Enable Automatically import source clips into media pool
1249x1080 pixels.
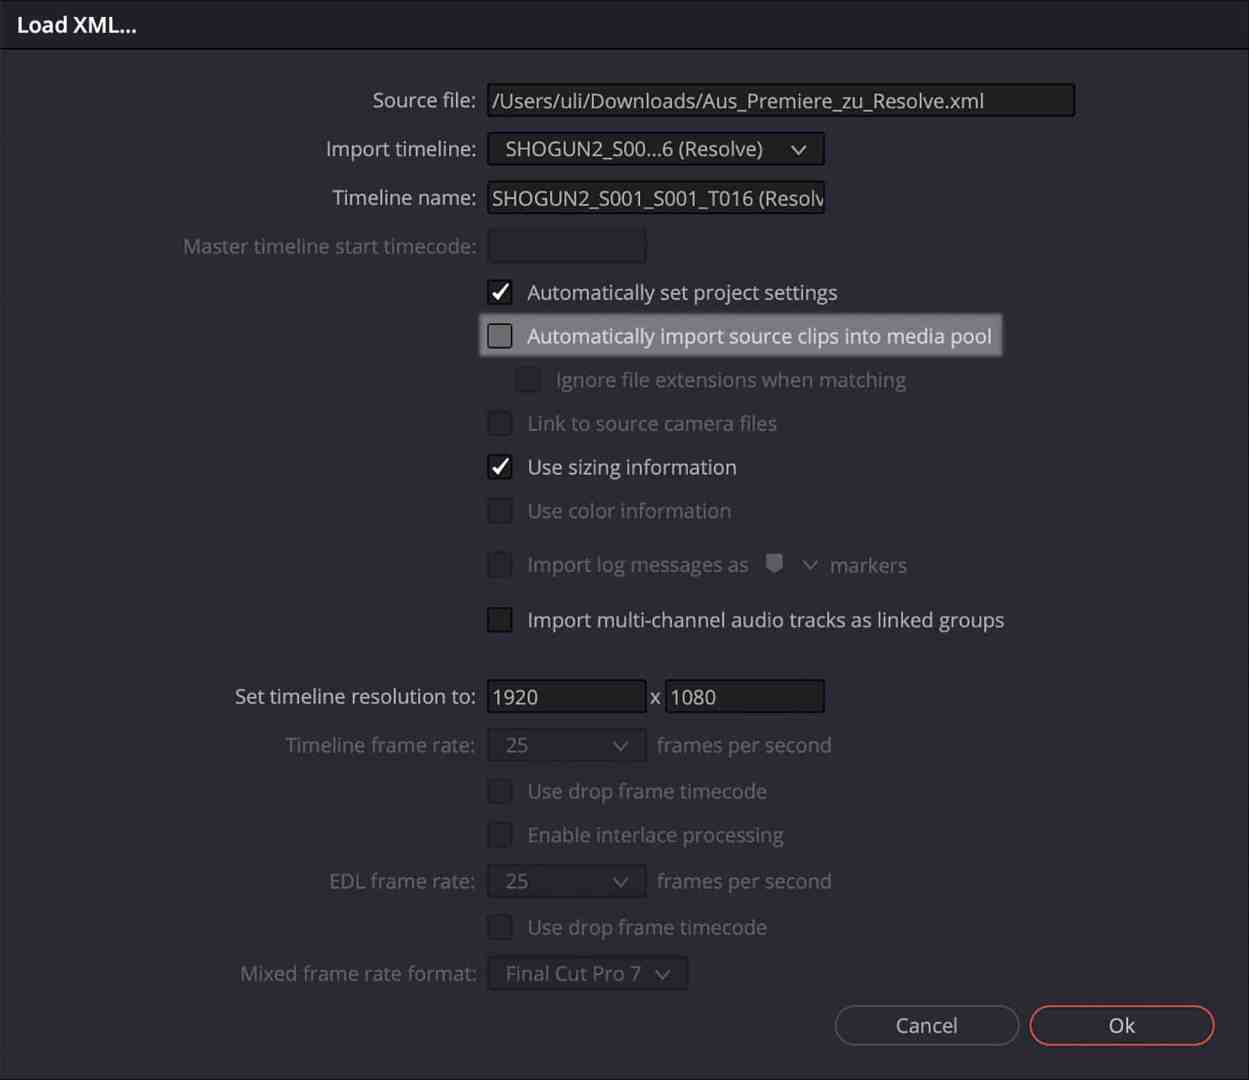pyautogui.click(x=499, y=336)
